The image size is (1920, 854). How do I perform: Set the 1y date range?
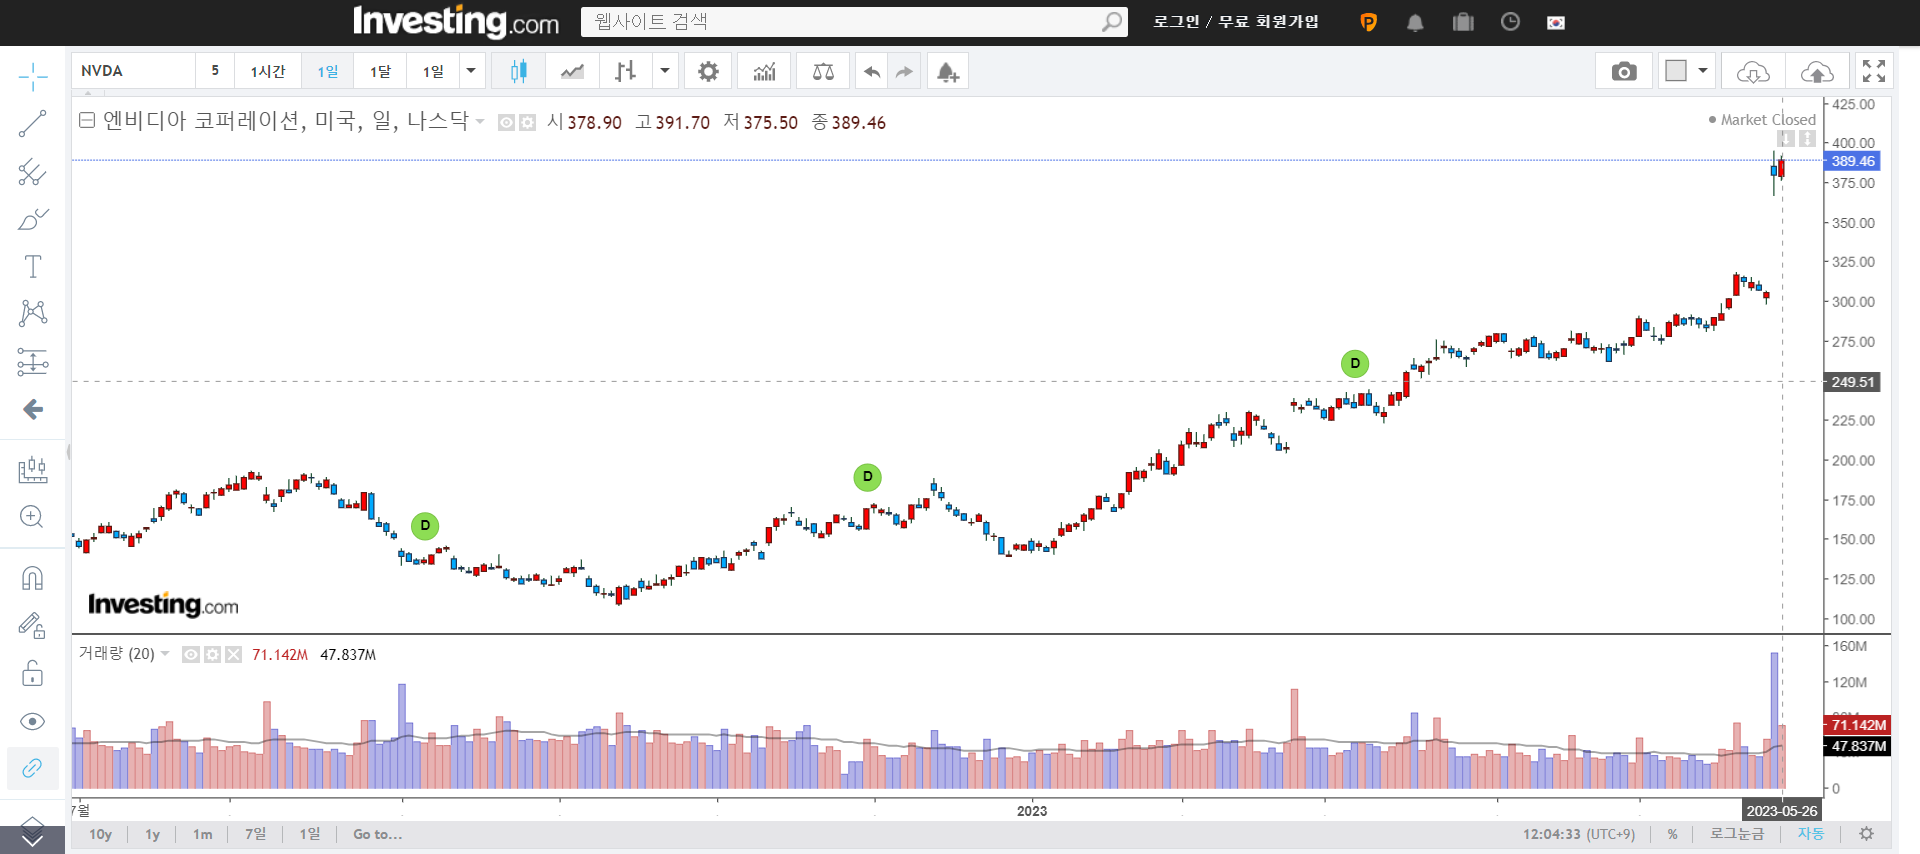pyautogui.click(x=152, y=834)
